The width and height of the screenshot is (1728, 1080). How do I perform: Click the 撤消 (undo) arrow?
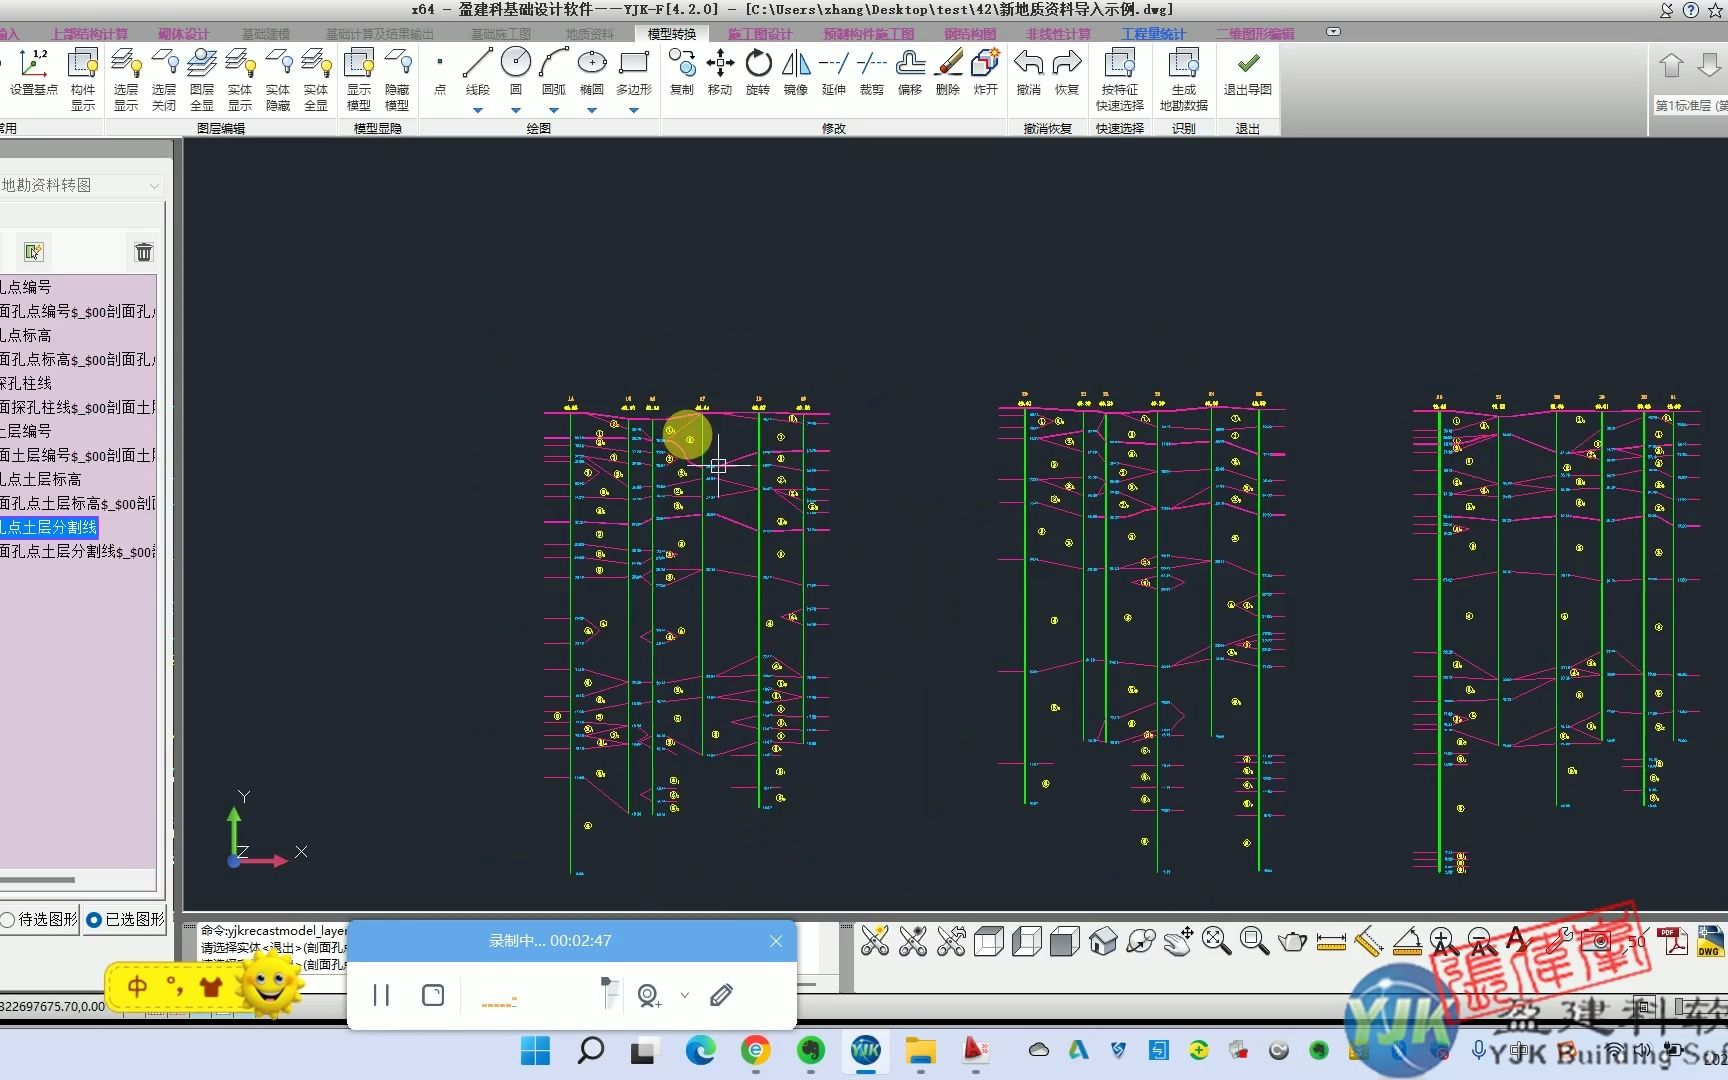pos(1029,73)
